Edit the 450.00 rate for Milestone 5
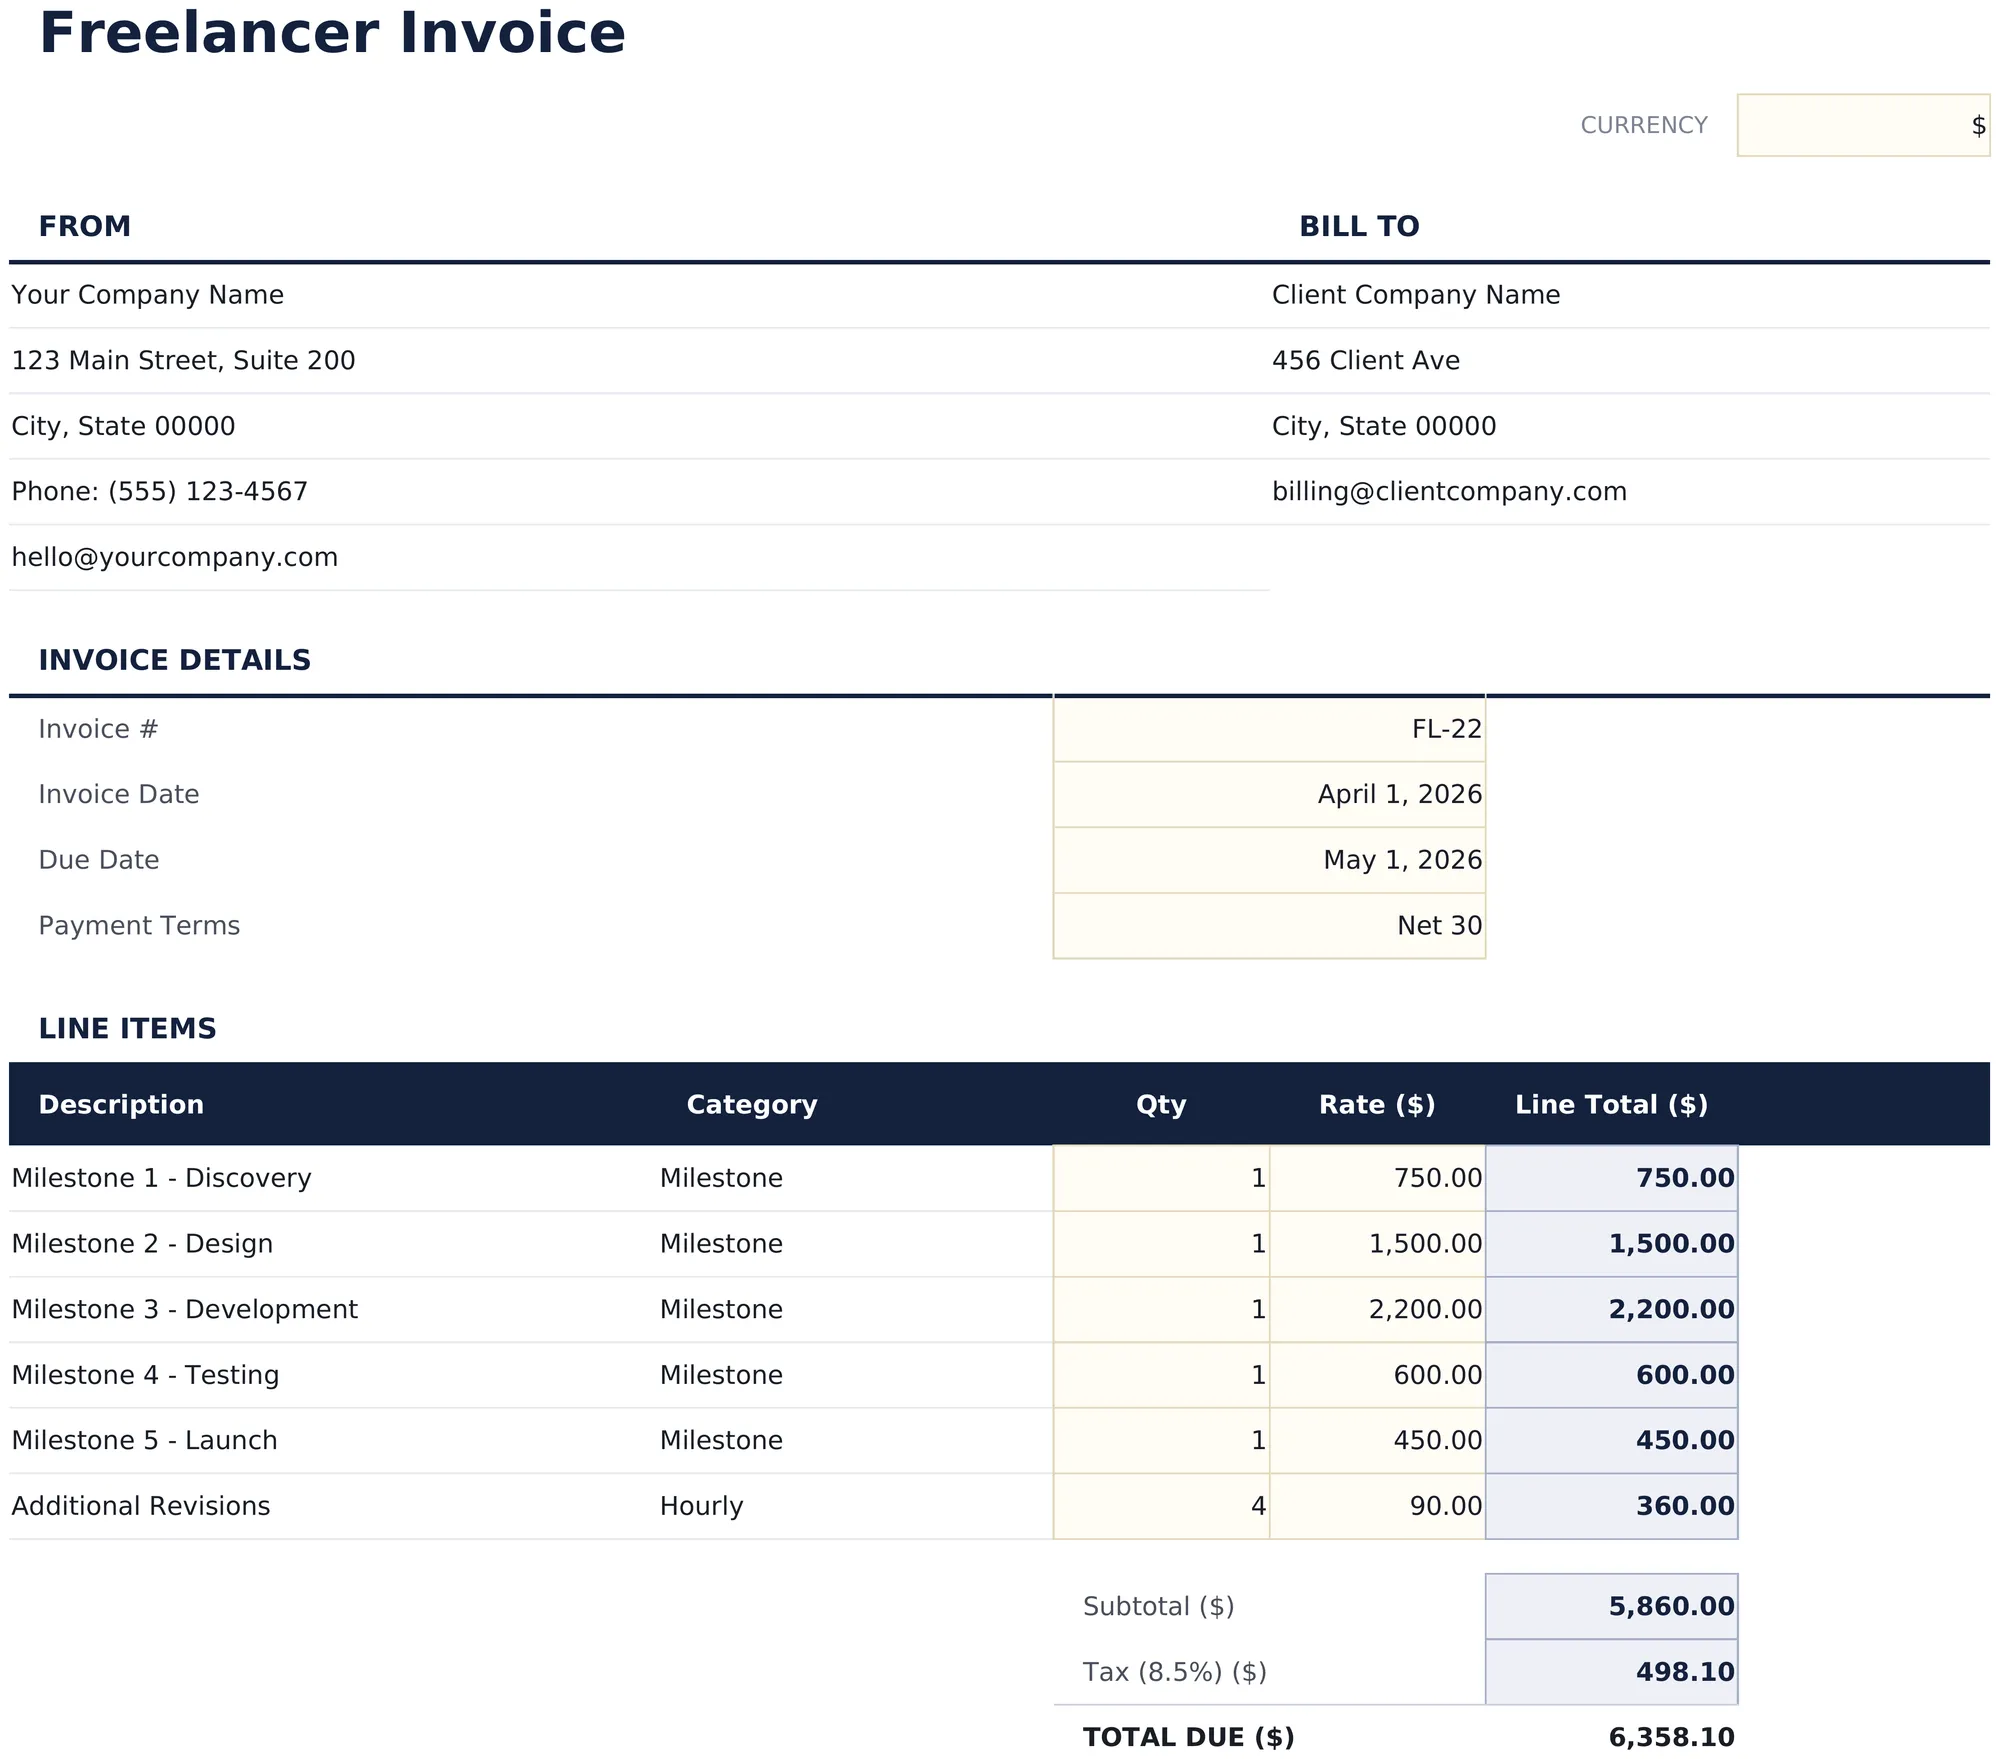2000x1759 pixels. click(x=1377, y=1440)
